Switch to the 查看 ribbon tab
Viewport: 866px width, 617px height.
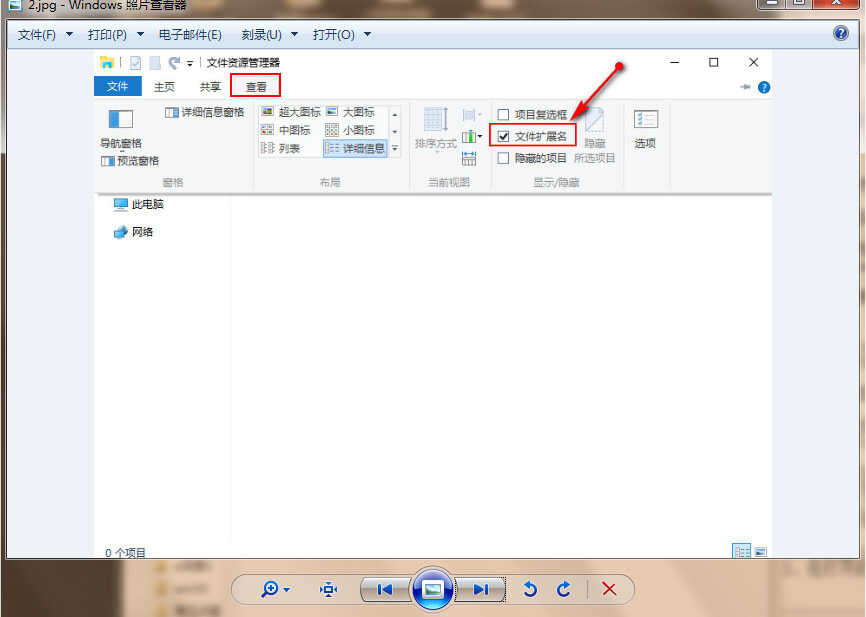coord(256,87)
